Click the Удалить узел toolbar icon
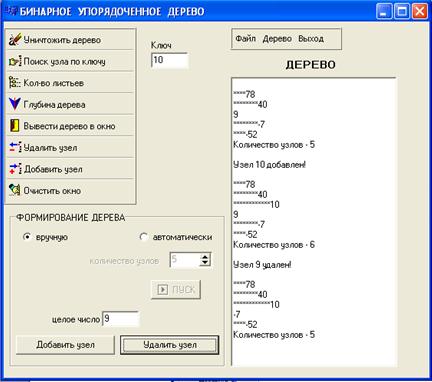Screen dimensions: 432x382 tap(15, 147)
